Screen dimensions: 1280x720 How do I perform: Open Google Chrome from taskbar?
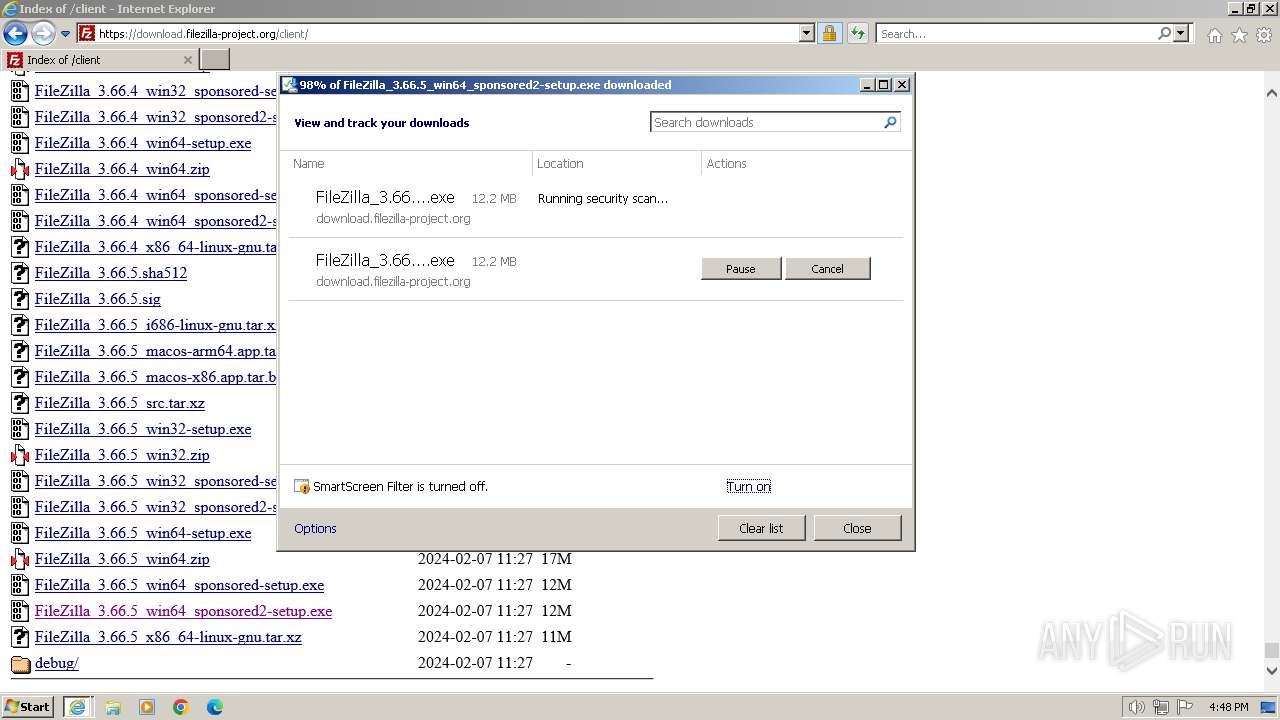tap(181, 706)
